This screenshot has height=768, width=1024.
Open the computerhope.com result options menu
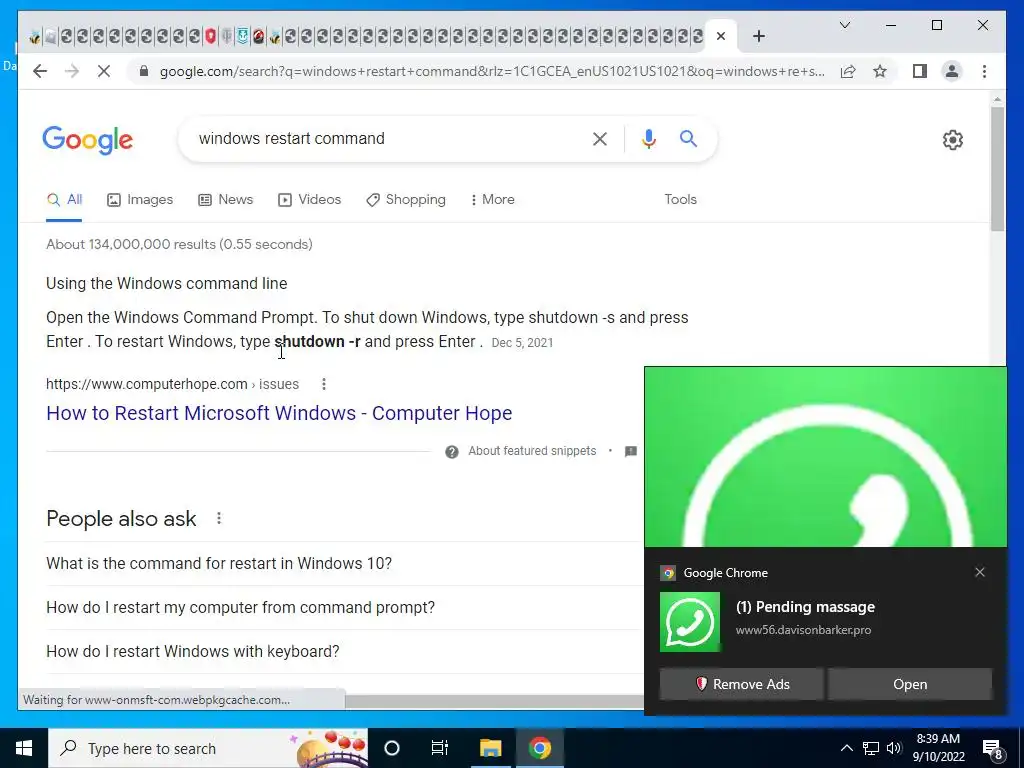coord(323,384)
